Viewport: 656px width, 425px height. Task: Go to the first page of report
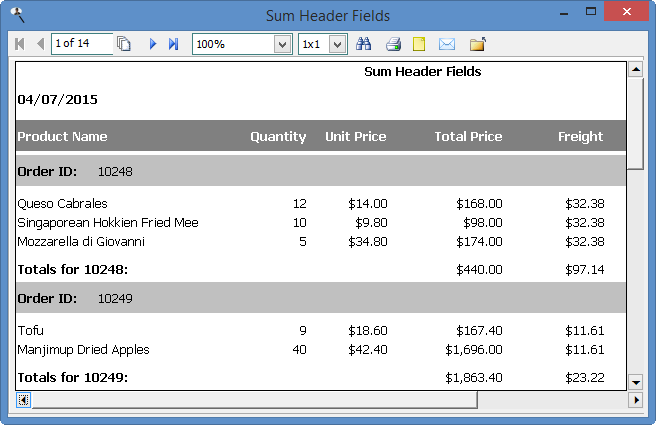tap(19, 44)
